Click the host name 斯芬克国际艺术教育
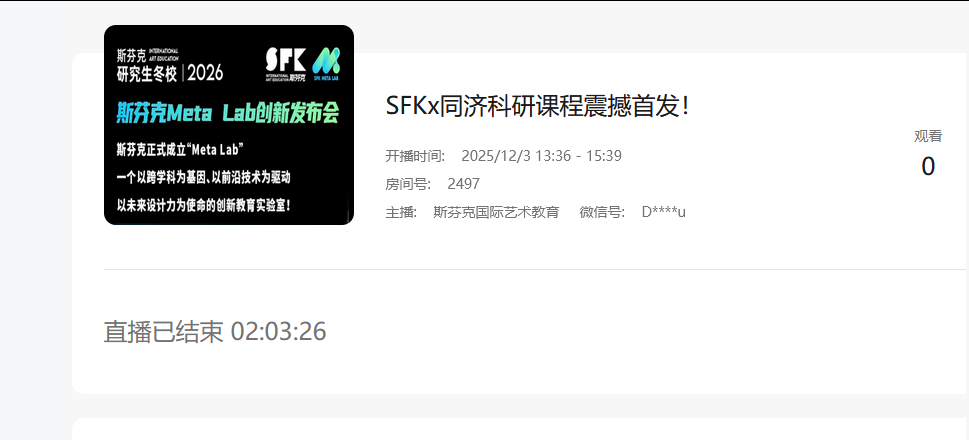Viewport: 969px width, 440px height. click(496, 213)
